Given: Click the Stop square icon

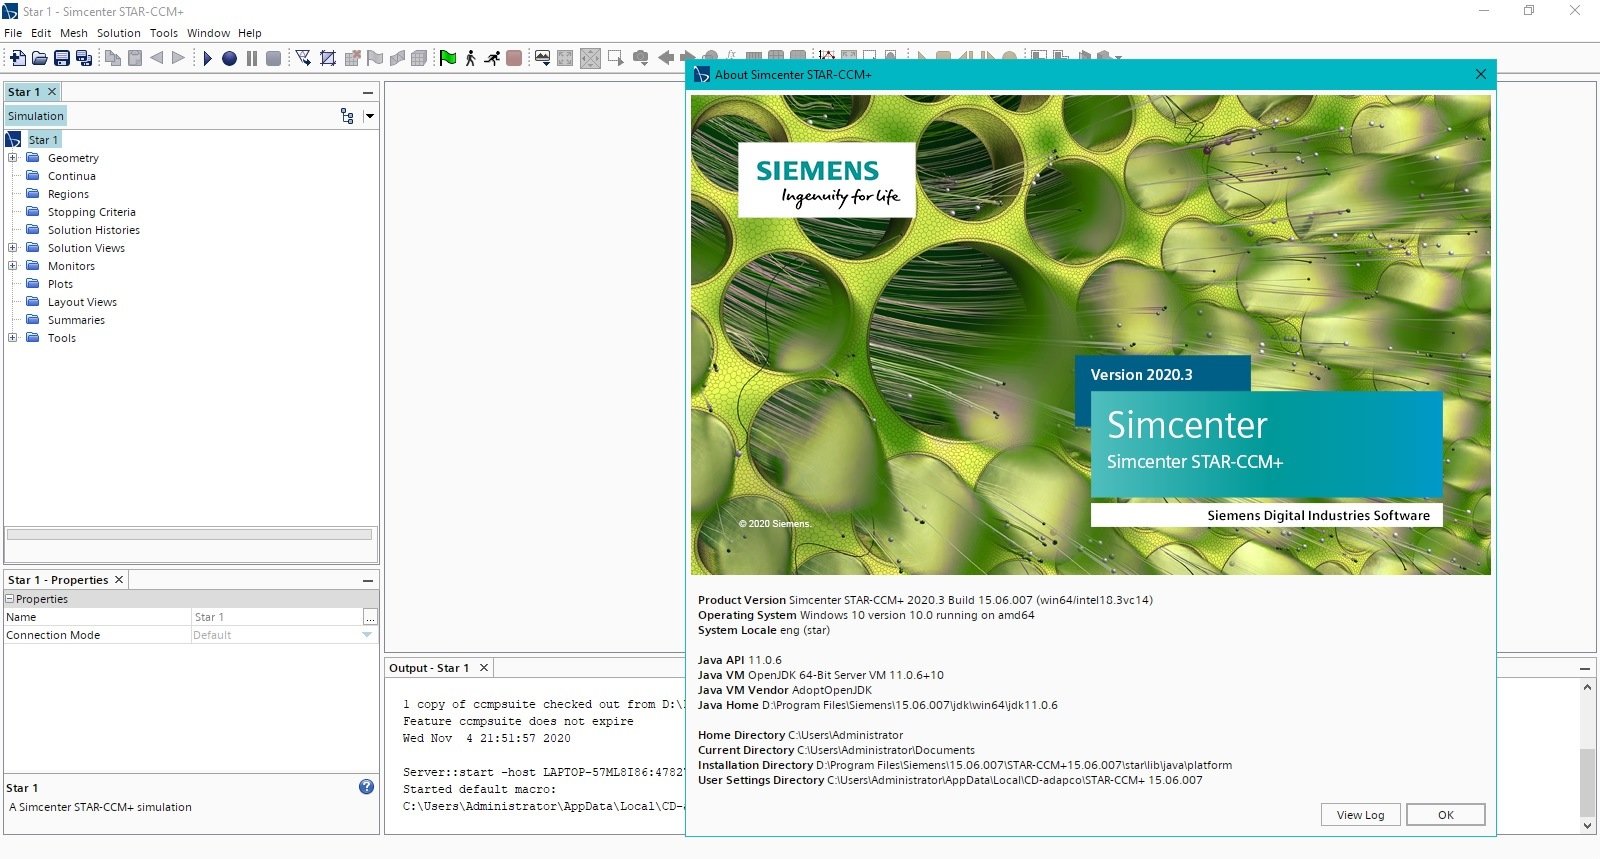Looking at the screenshot, I should tap(273, 58).
